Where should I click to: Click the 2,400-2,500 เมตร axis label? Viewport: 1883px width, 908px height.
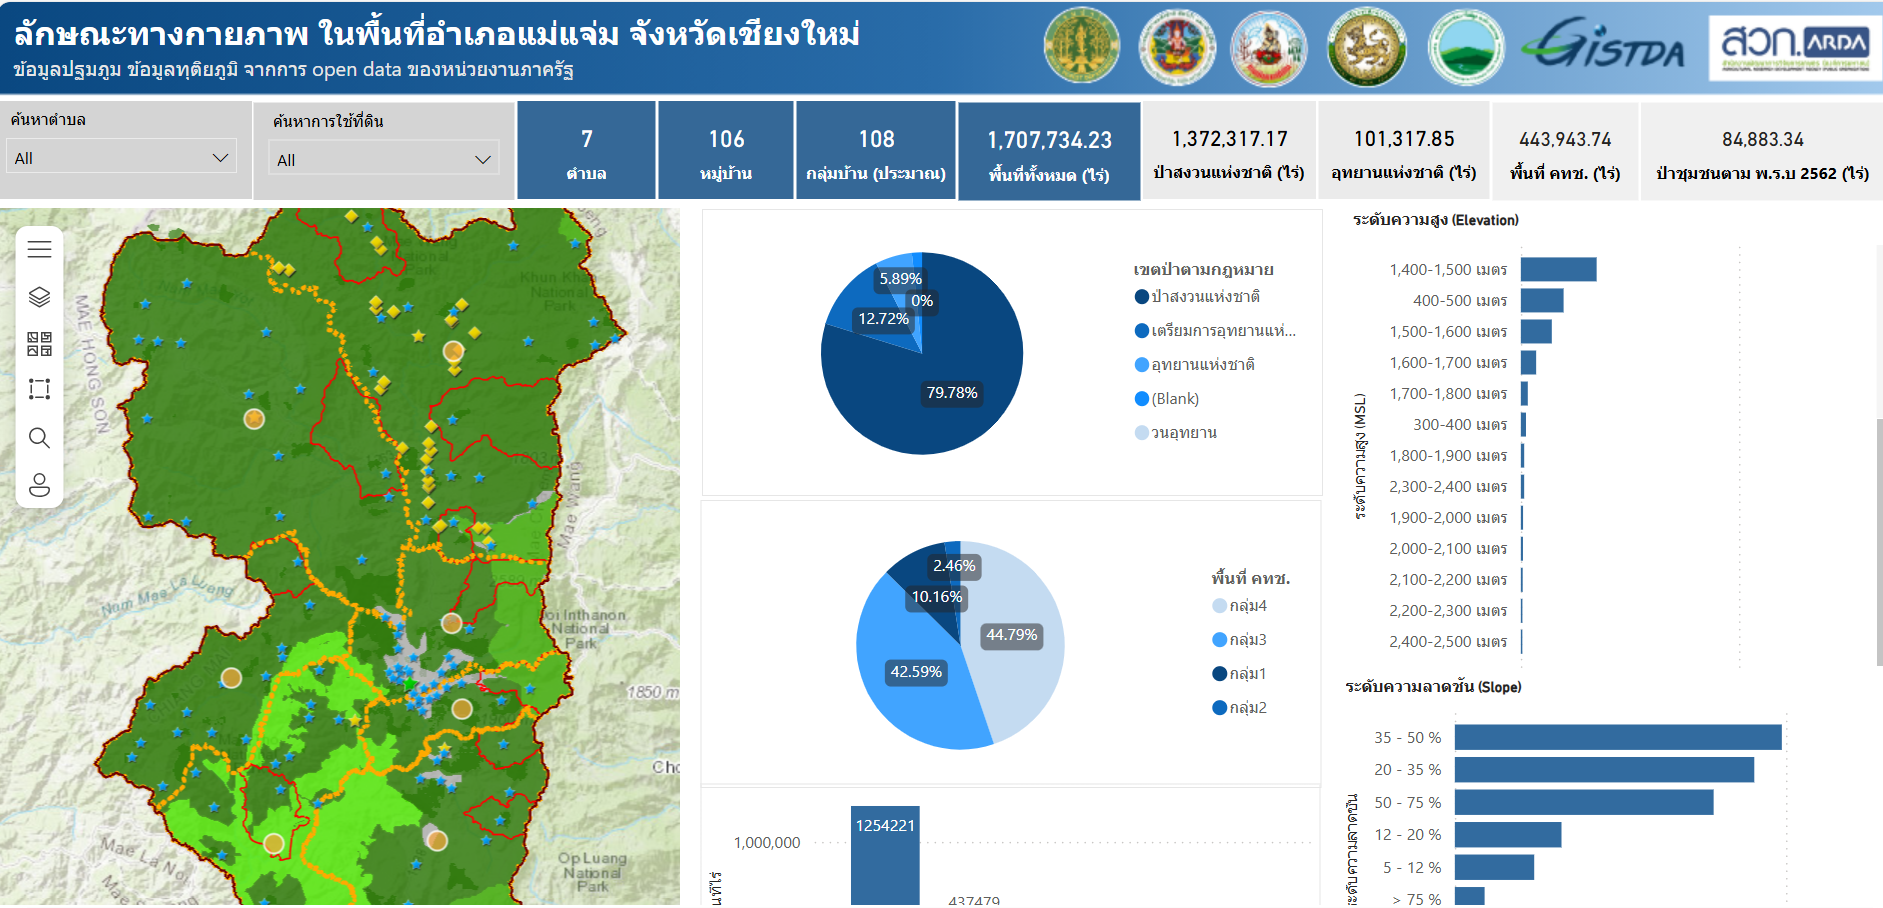(1448, 642)
